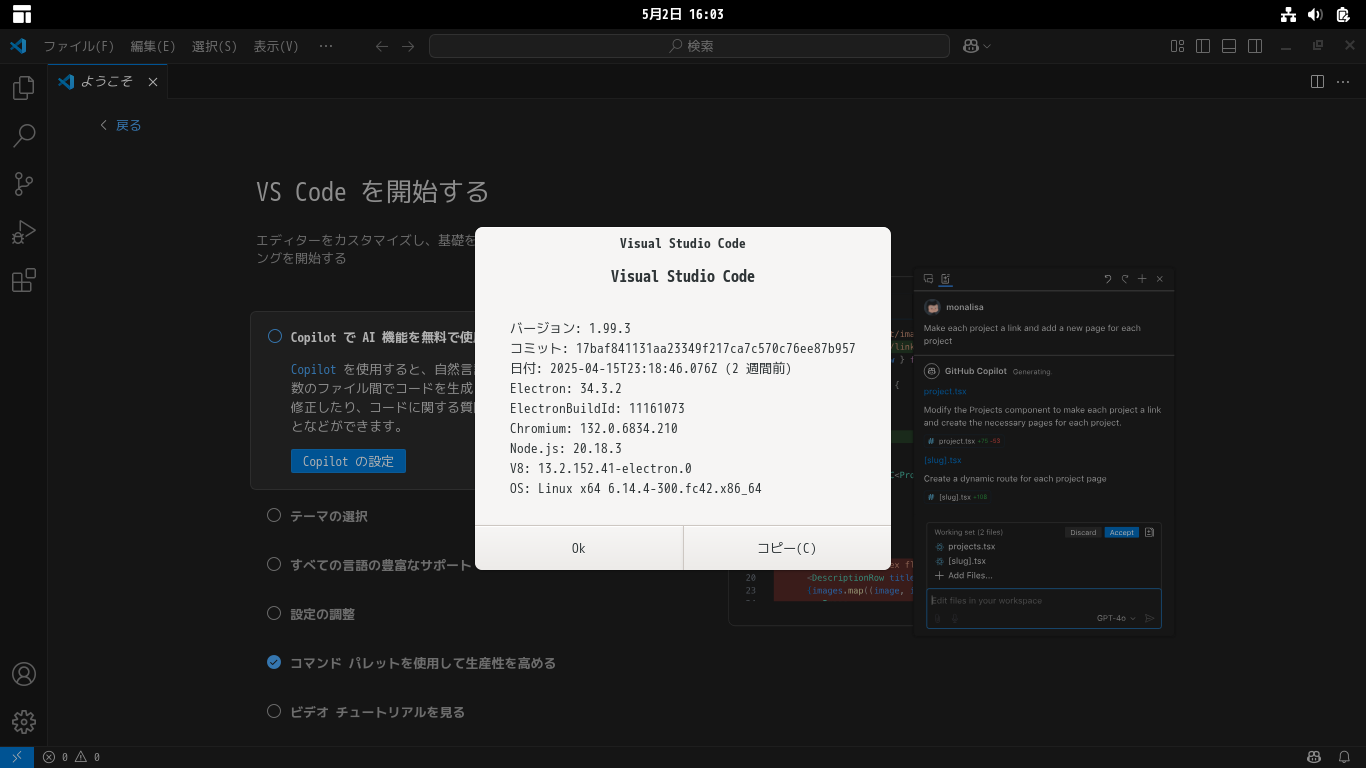
Task: Click the コミット hash line in the dialog
Action: point(683,348)
